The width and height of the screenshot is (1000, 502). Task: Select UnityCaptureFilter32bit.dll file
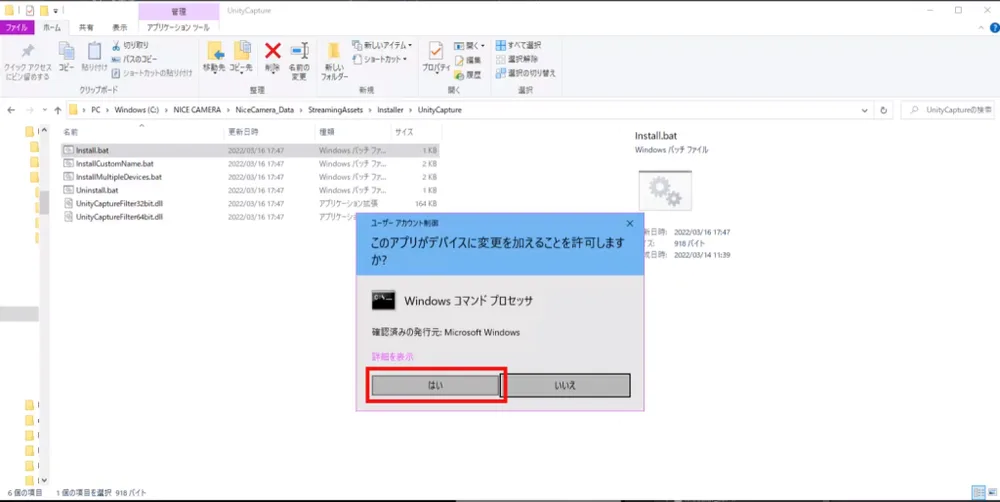[250, 203]
